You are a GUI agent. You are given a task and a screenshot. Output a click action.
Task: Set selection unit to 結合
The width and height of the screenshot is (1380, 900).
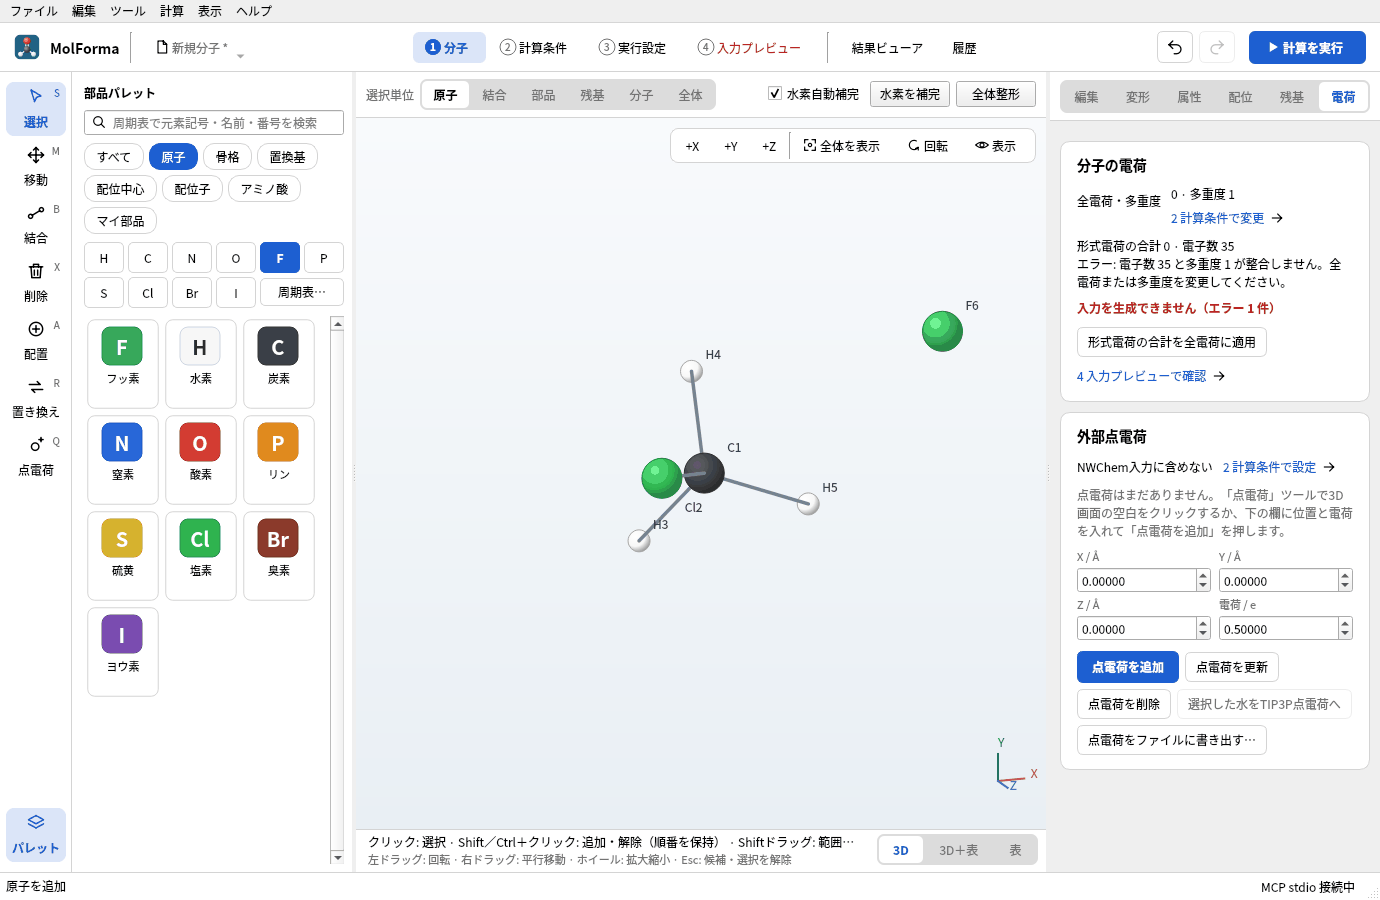pos(494,95)
